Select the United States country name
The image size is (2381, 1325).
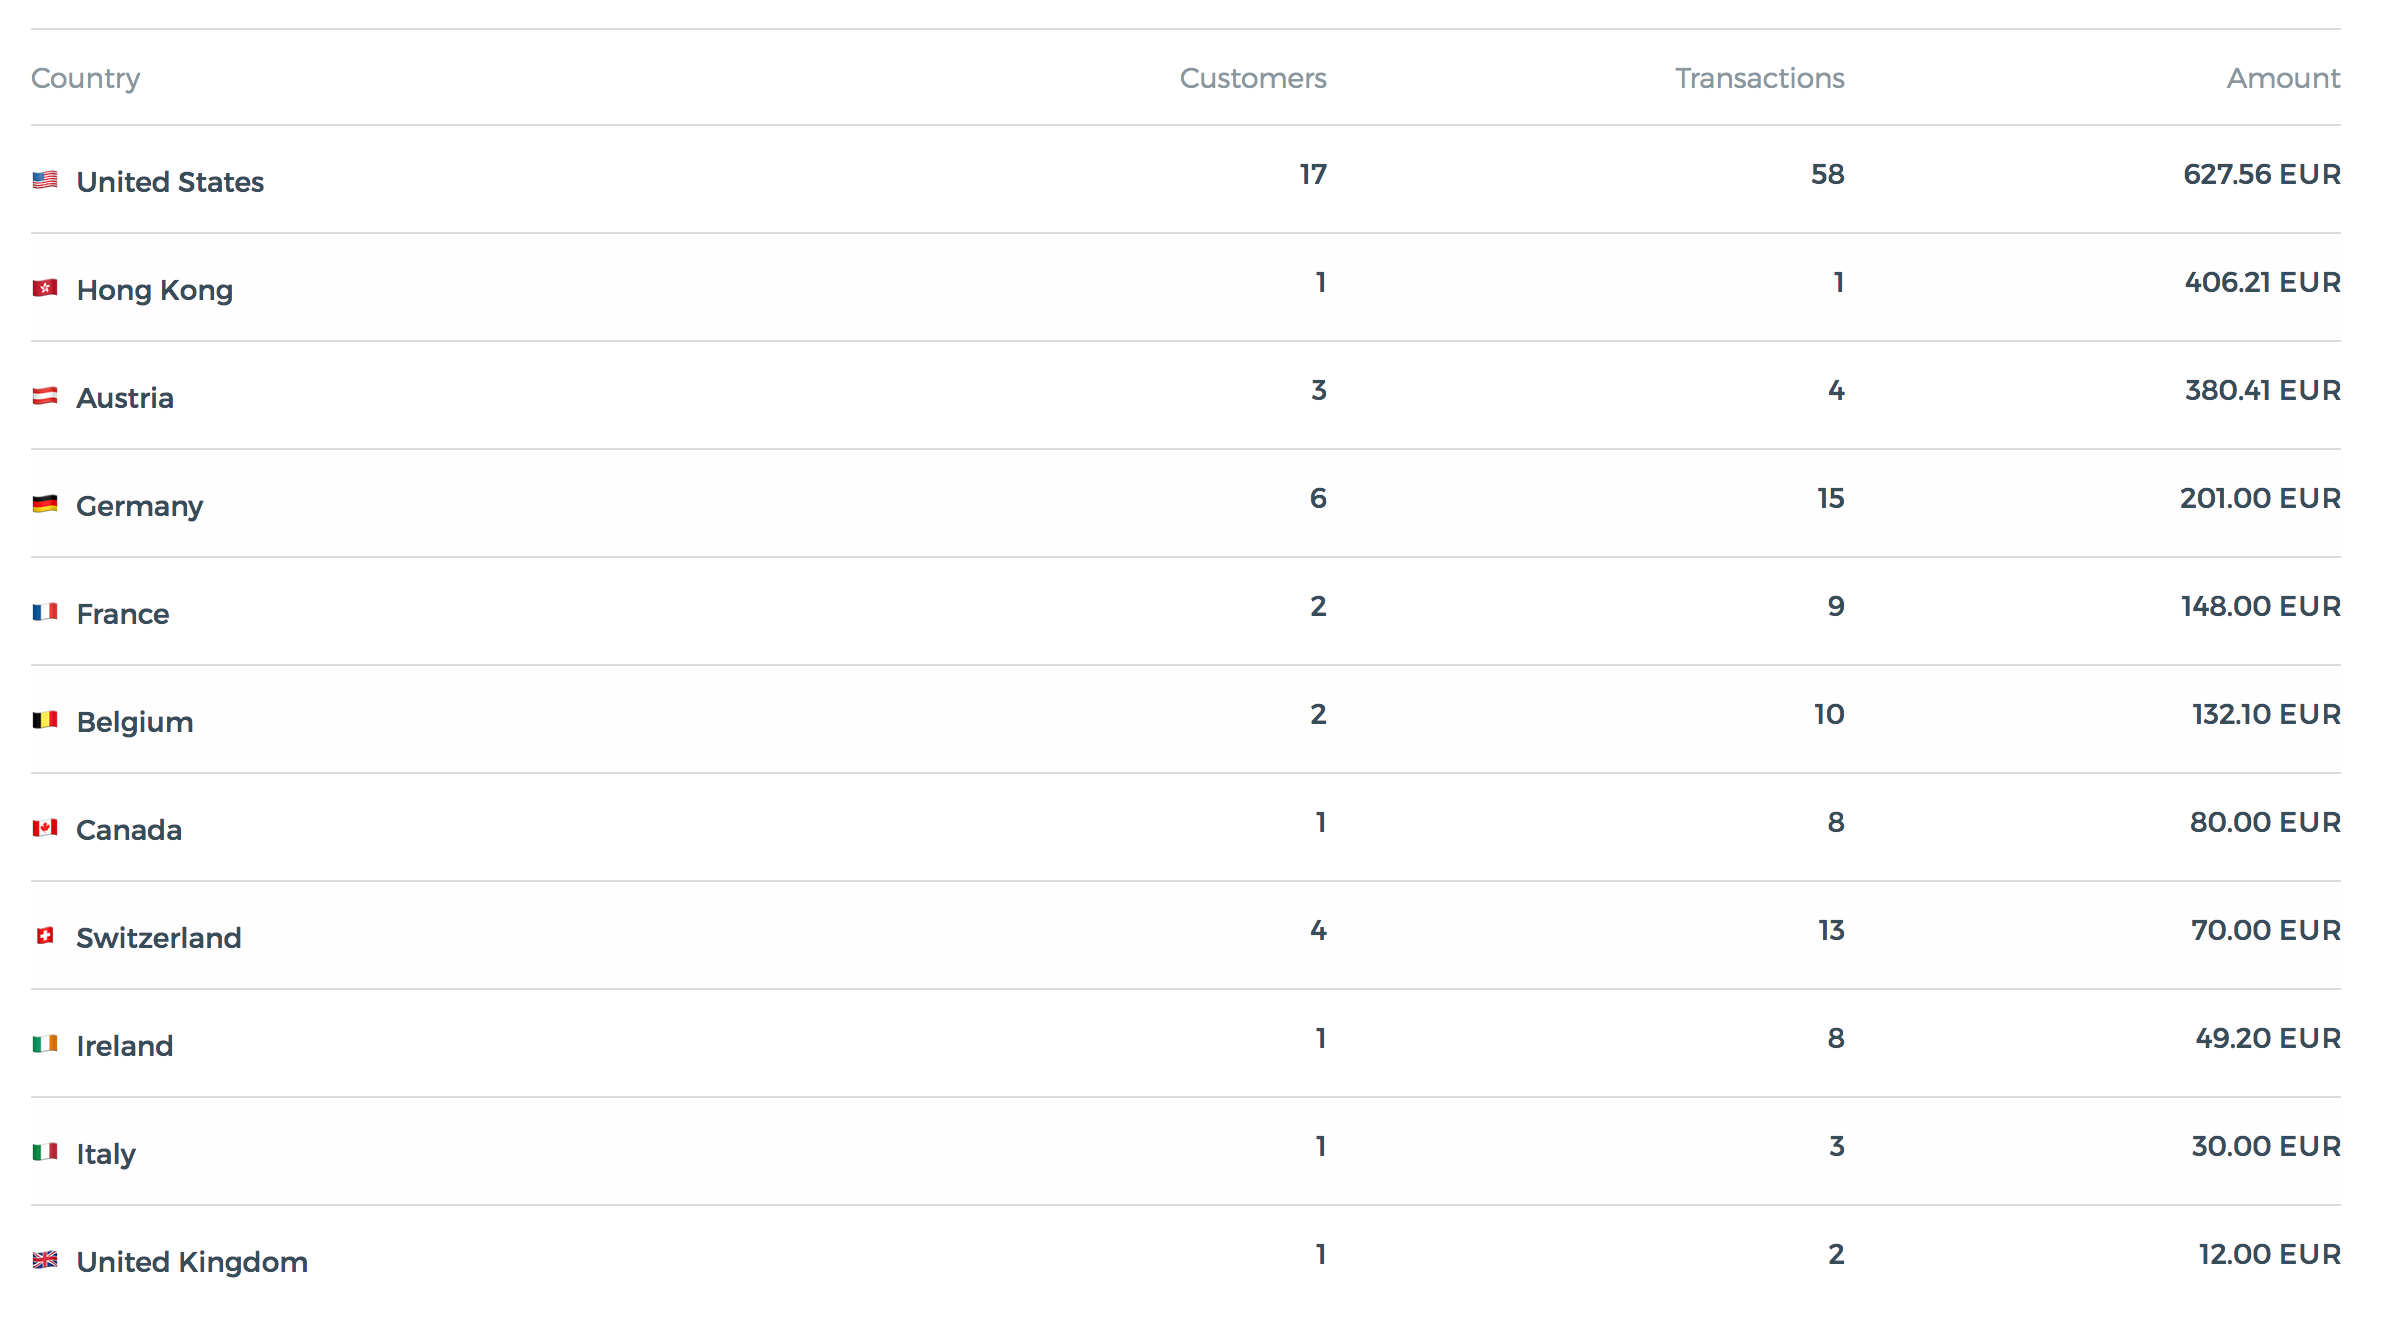[170, 182]
